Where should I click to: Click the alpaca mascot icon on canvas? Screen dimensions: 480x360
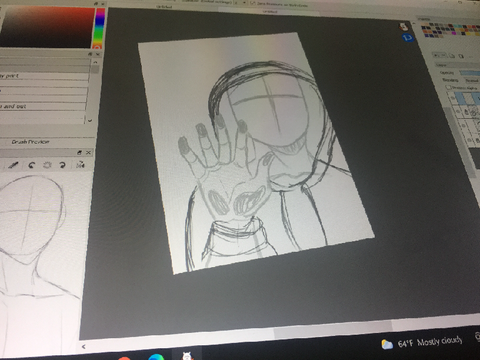[x=404, y=26]
